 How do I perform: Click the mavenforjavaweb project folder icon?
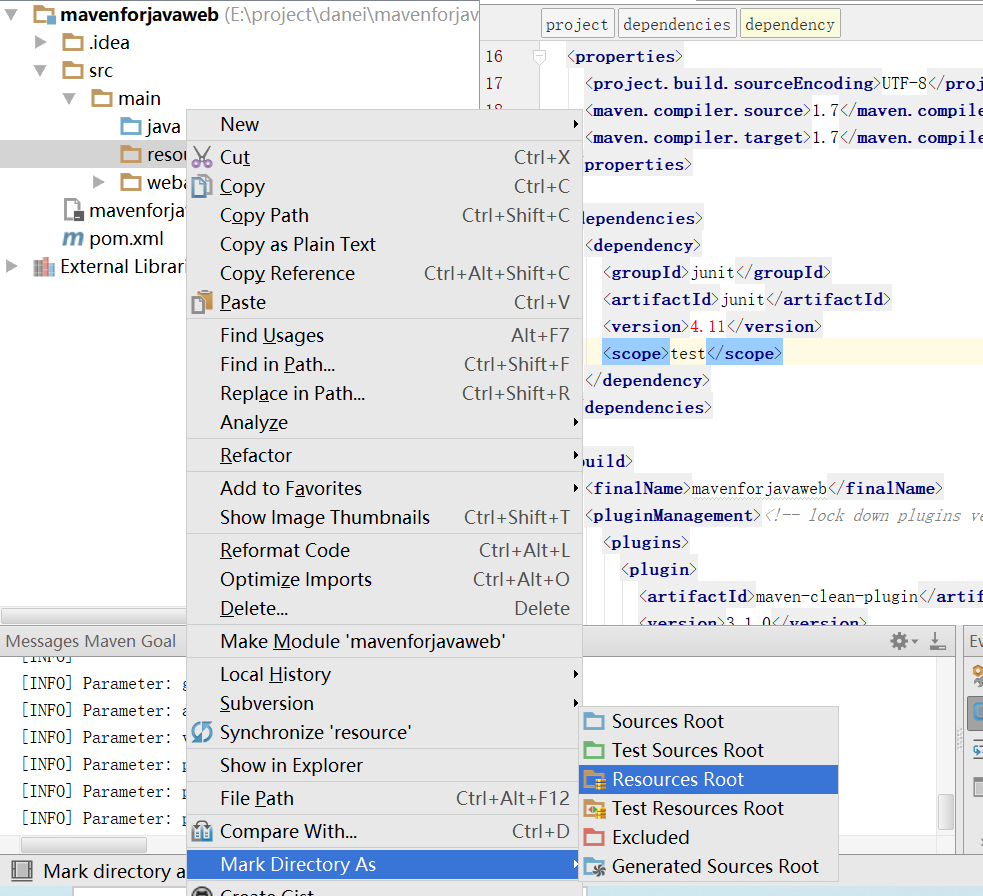(x=44, y=14)
